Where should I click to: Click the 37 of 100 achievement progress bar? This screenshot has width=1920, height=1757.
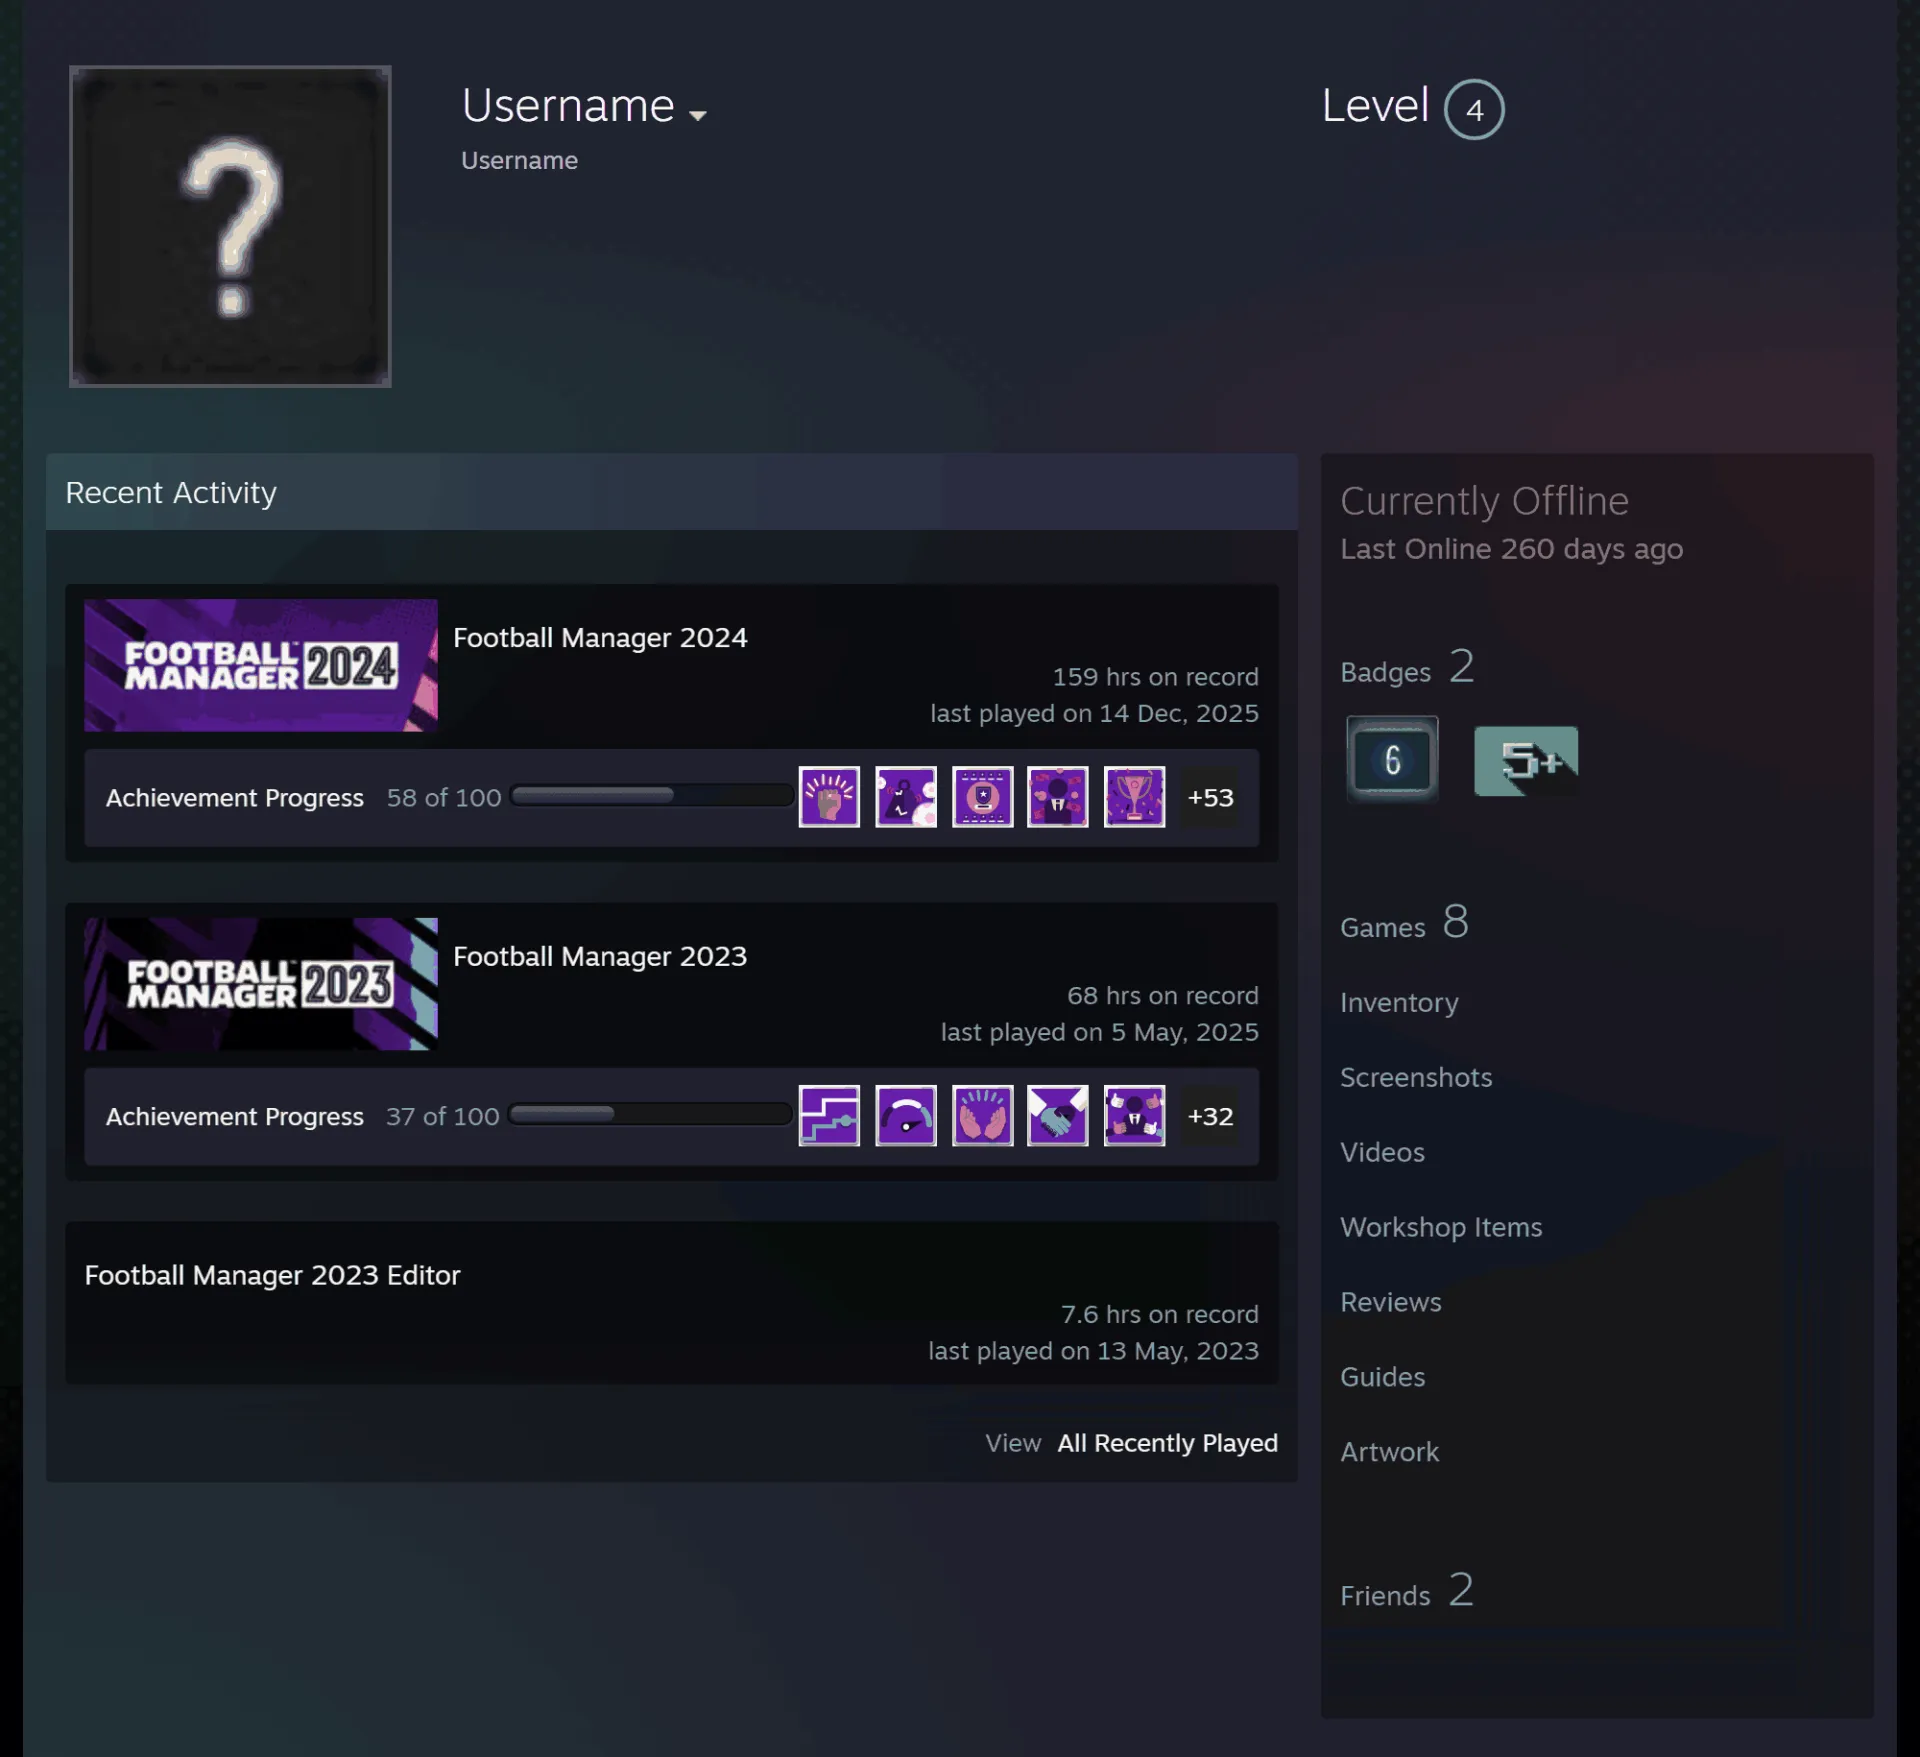click(x=650, y=1114)
